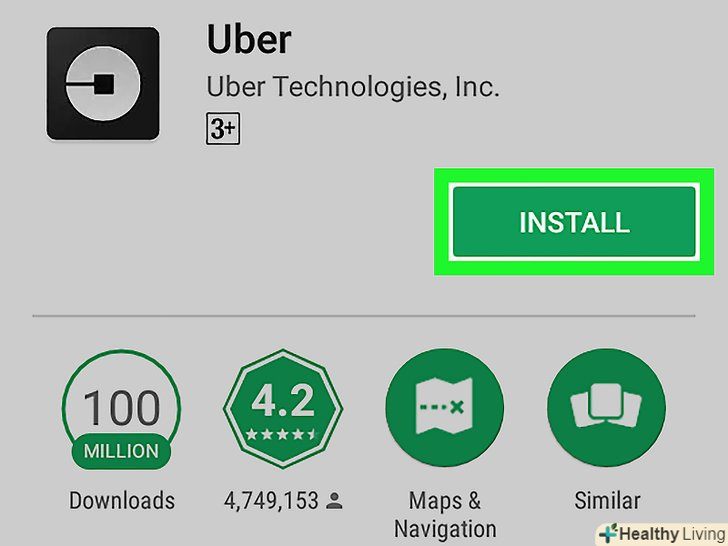Open the Maps & Navigation text label
Viewport: 728px width, 546px height.
click(x=445, y=515)
